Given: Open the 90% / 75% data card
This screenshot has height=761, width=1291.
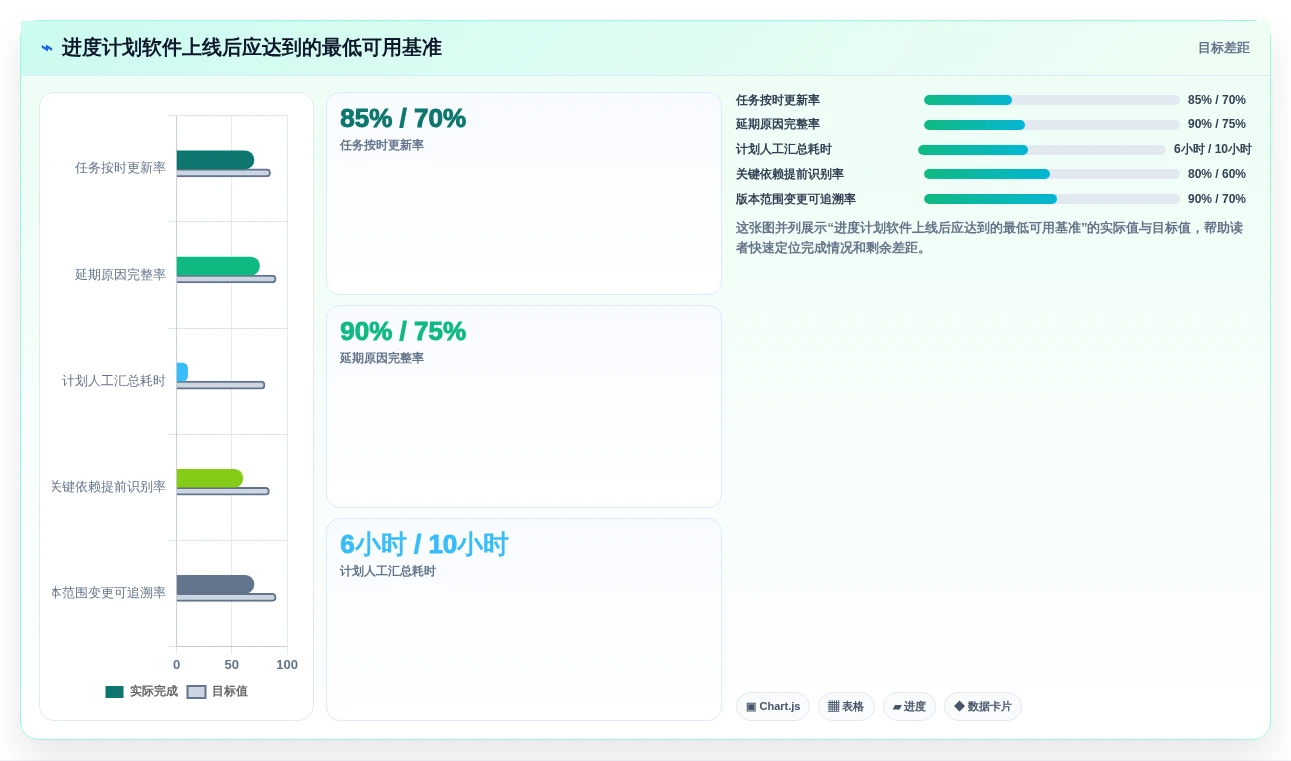Looking at the screenshot, I should click(524, 407).
